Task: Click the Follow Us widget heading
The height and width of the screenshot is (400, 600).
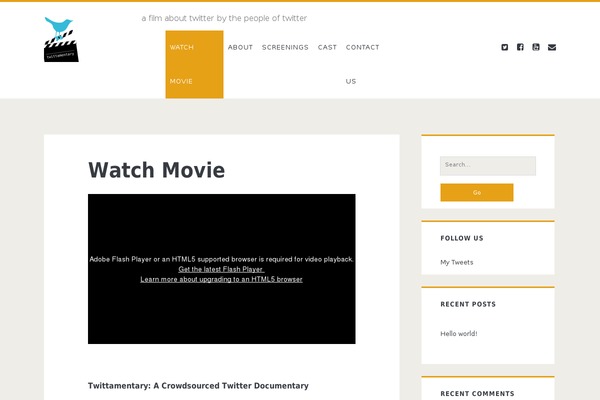Action: (462, 238)
